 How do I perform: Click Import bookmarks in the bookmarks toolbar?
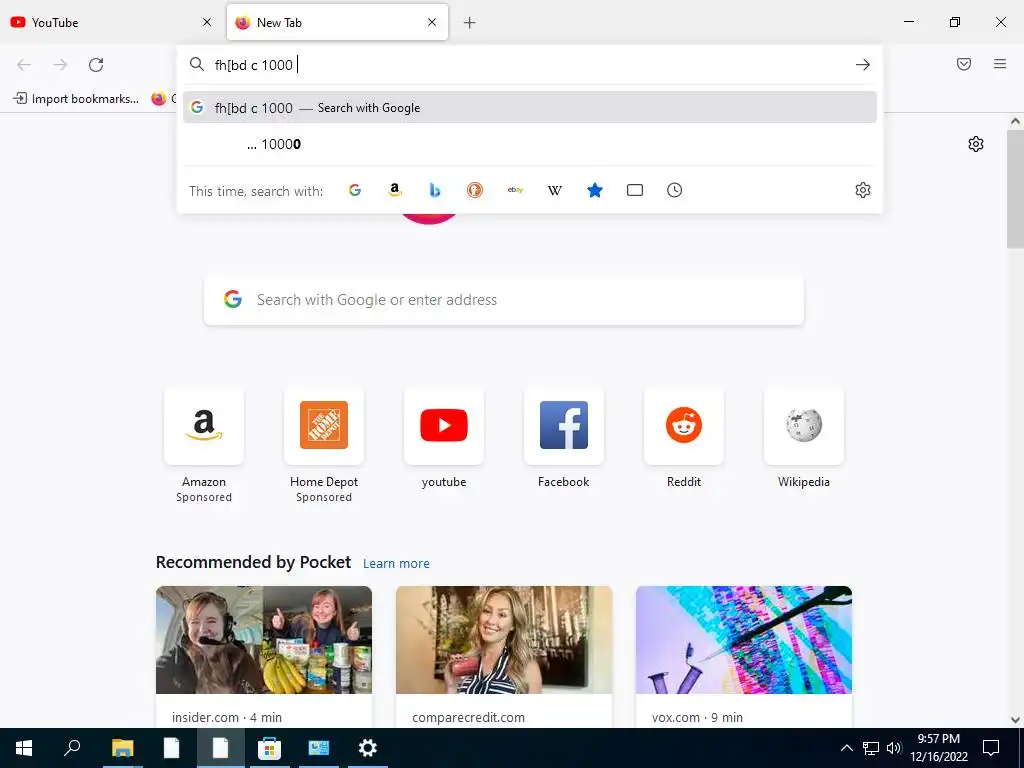pos(76,99)
